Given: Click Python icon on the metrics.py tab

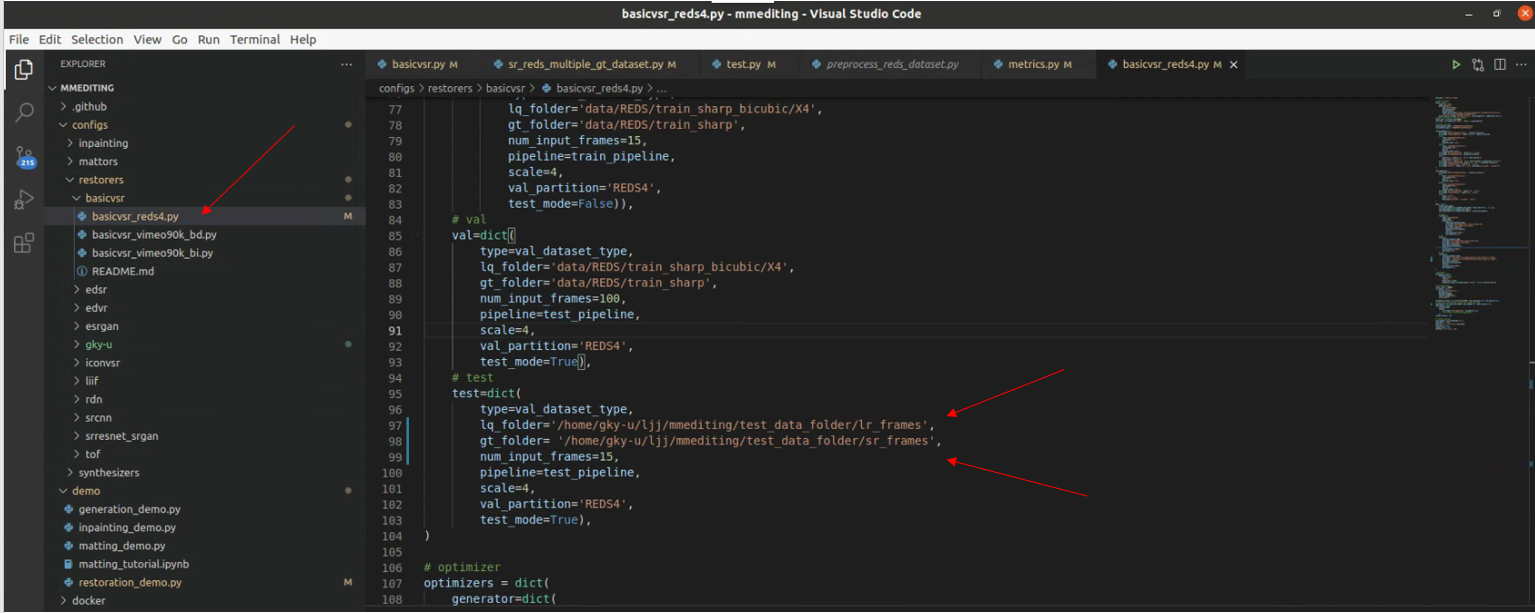Looking at the screenshot, I should point(998,64).
